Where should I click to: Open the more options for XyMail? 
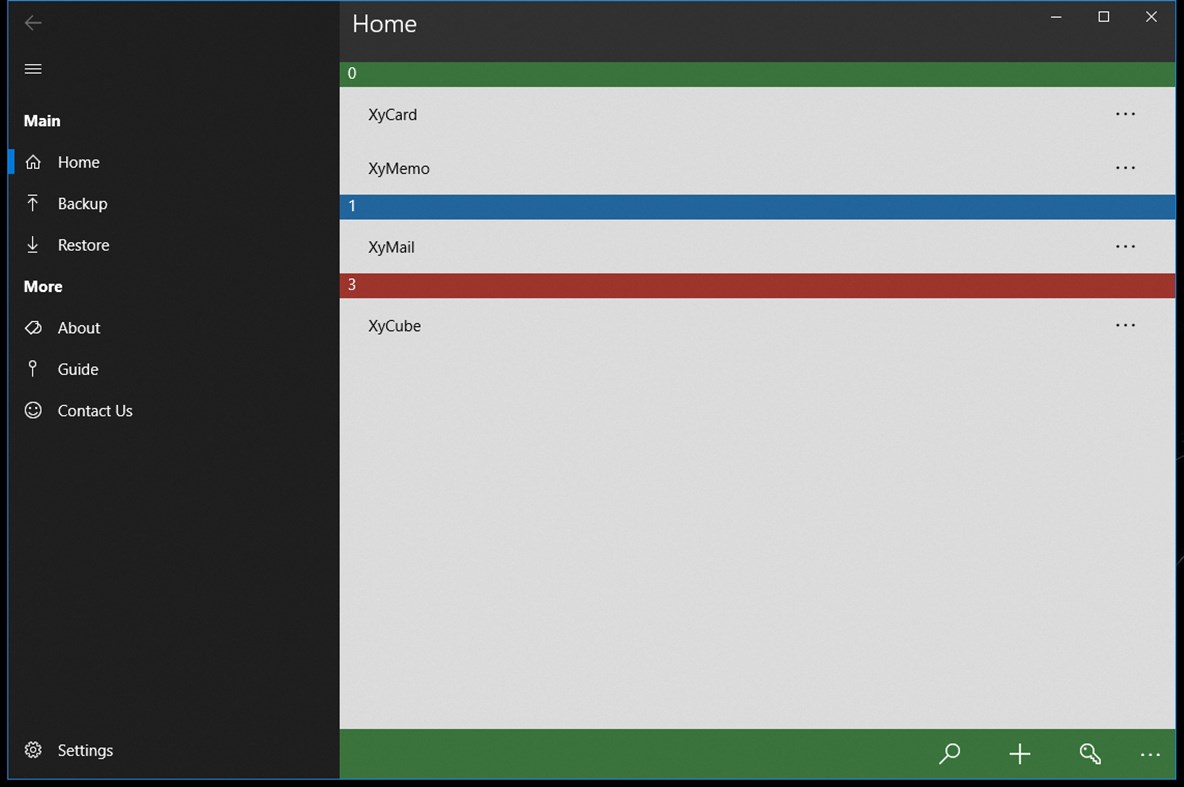[1125, 246]
